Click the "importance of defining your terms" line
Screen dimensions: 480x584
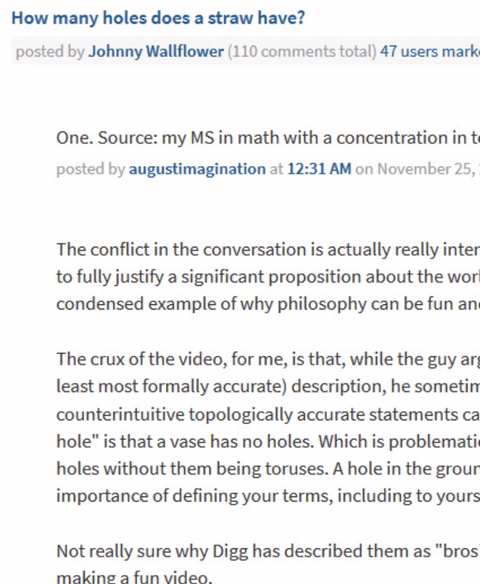tap(268, 496)
